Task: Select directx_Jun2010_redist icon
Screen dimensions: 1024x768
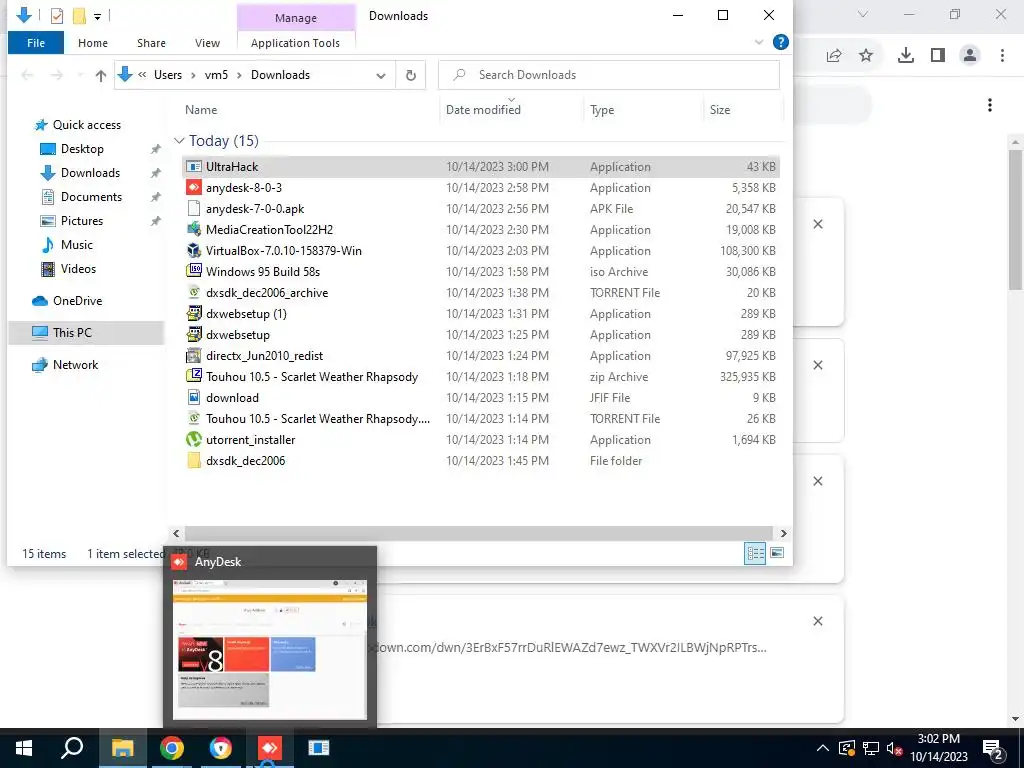Action: 193,355
